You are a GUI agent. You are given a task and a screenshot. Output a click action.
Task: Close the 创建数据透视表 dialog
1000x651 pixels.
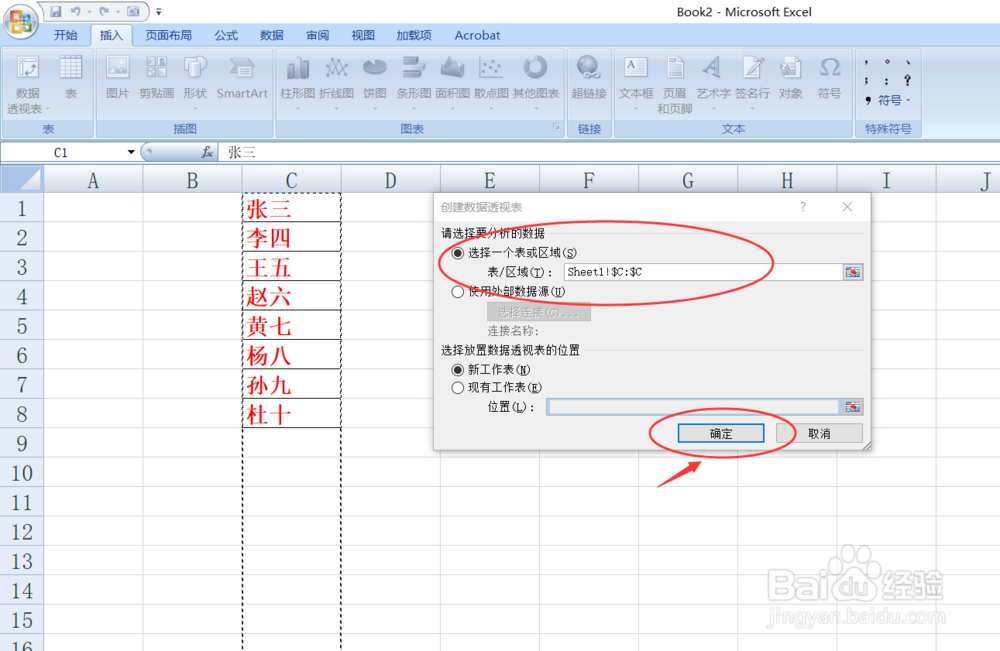click(847, 207)
